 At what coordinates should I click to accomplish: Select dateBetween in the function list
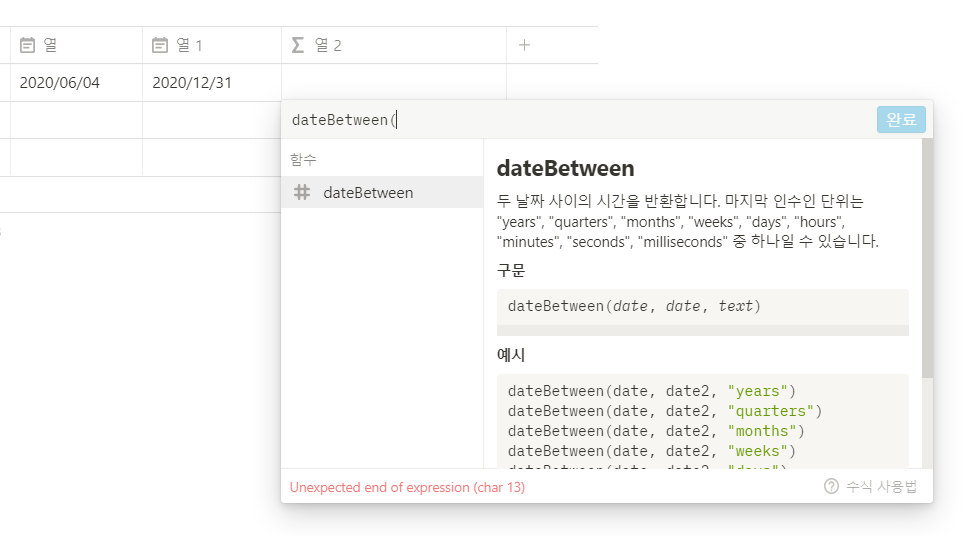pyautogui.click(x=382, y=192)
